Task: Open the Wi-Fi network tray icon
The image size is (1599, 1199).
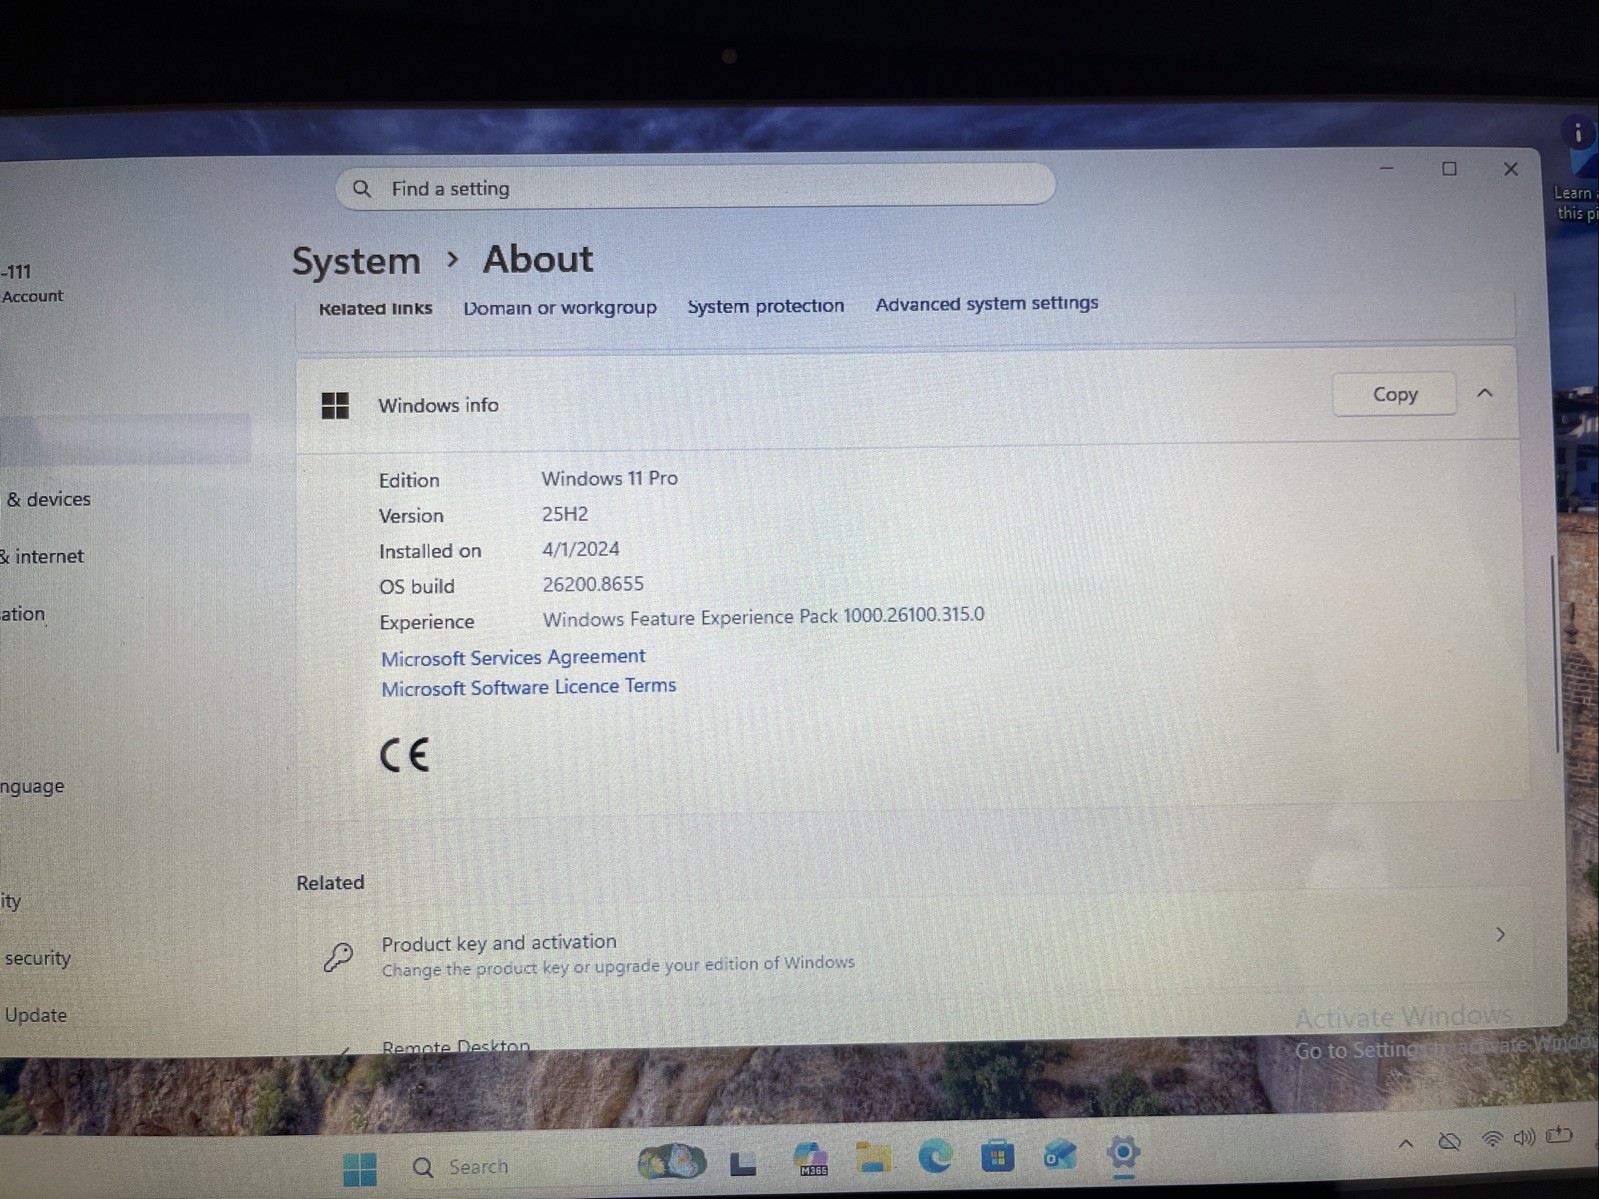Action: (1492, 1139)
